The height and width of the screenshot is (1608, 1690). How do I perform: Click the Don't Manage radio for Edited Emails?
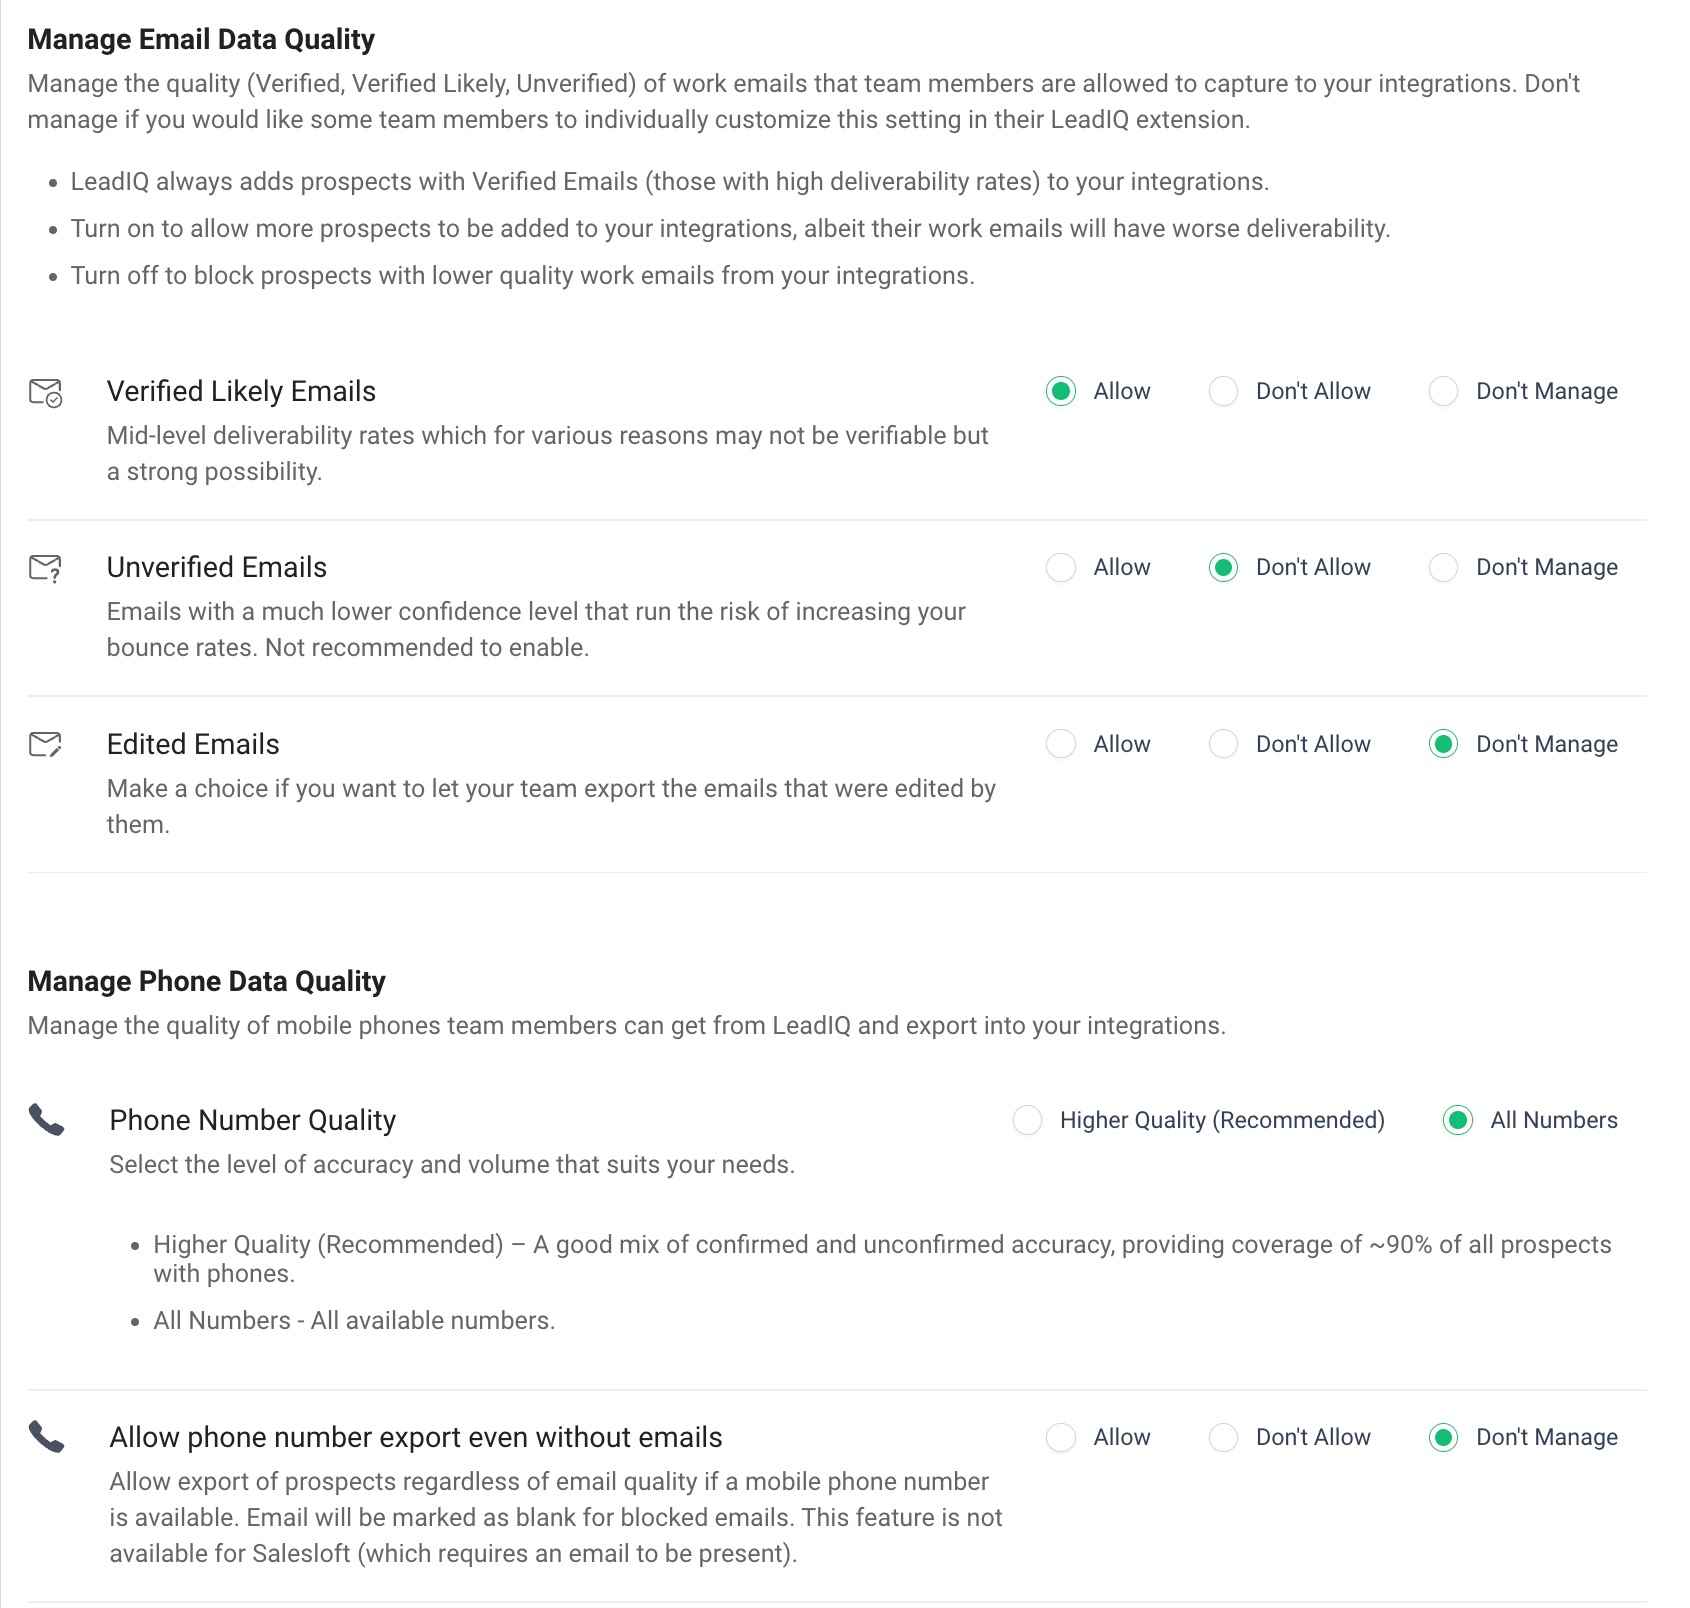pyautogui.click(x=1444, y=744)
